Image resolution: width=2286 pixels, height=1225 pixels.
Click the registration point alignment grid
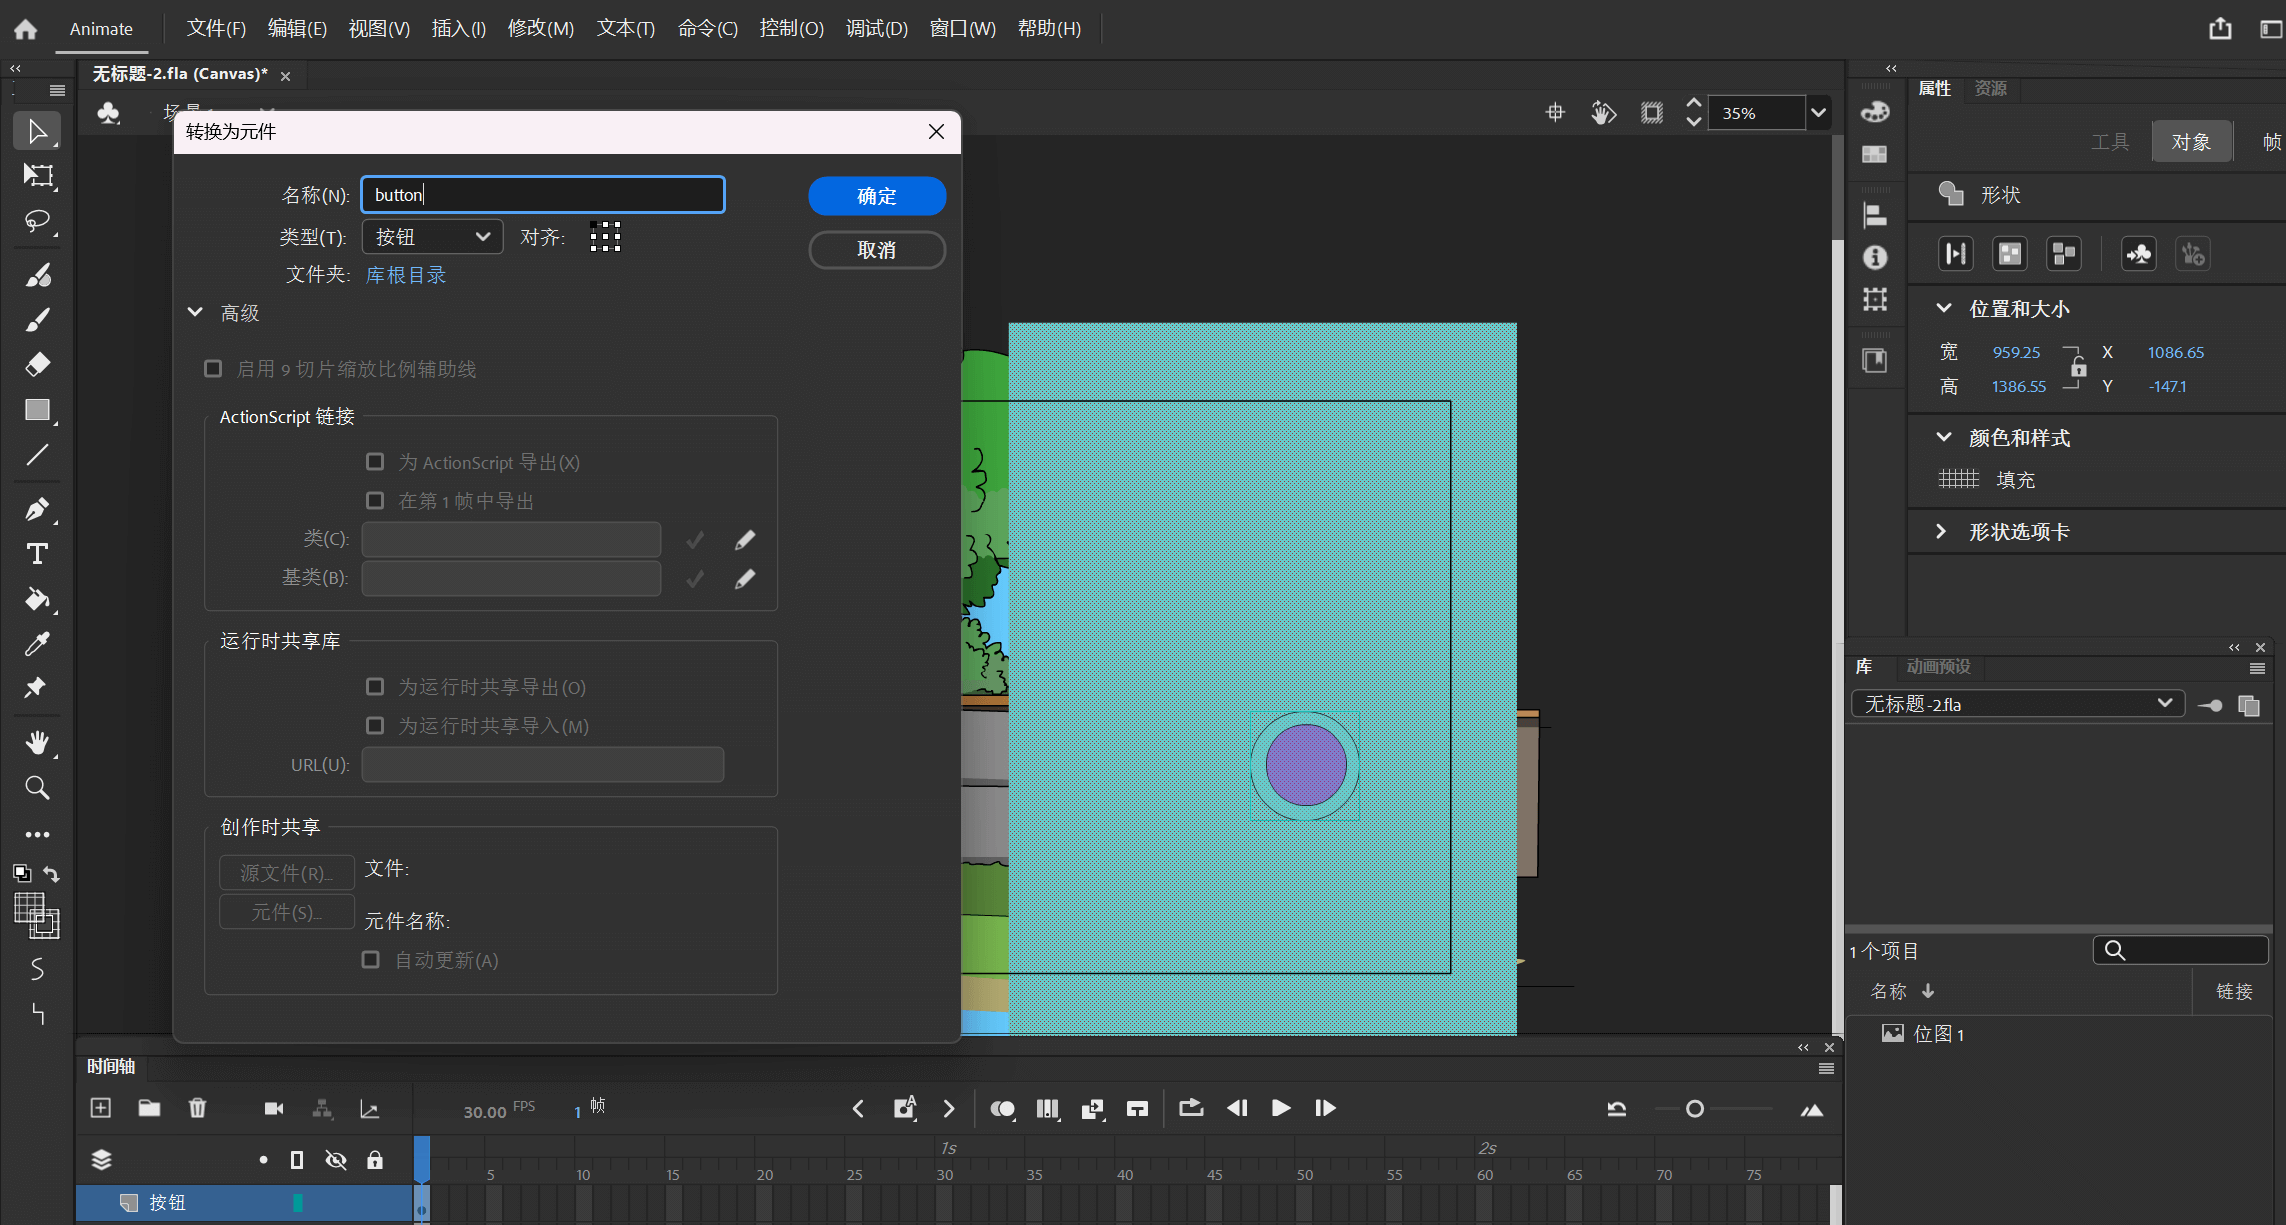(x=605, y=237)
